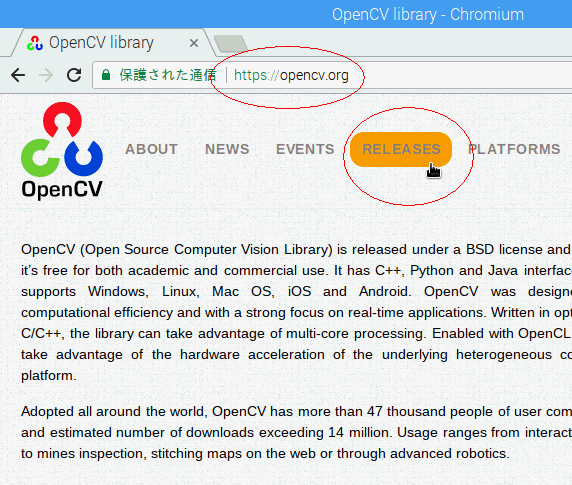This screenshot has width=572, height=485.
Task: Click the browser back arrow
Action: pos(18,75)
